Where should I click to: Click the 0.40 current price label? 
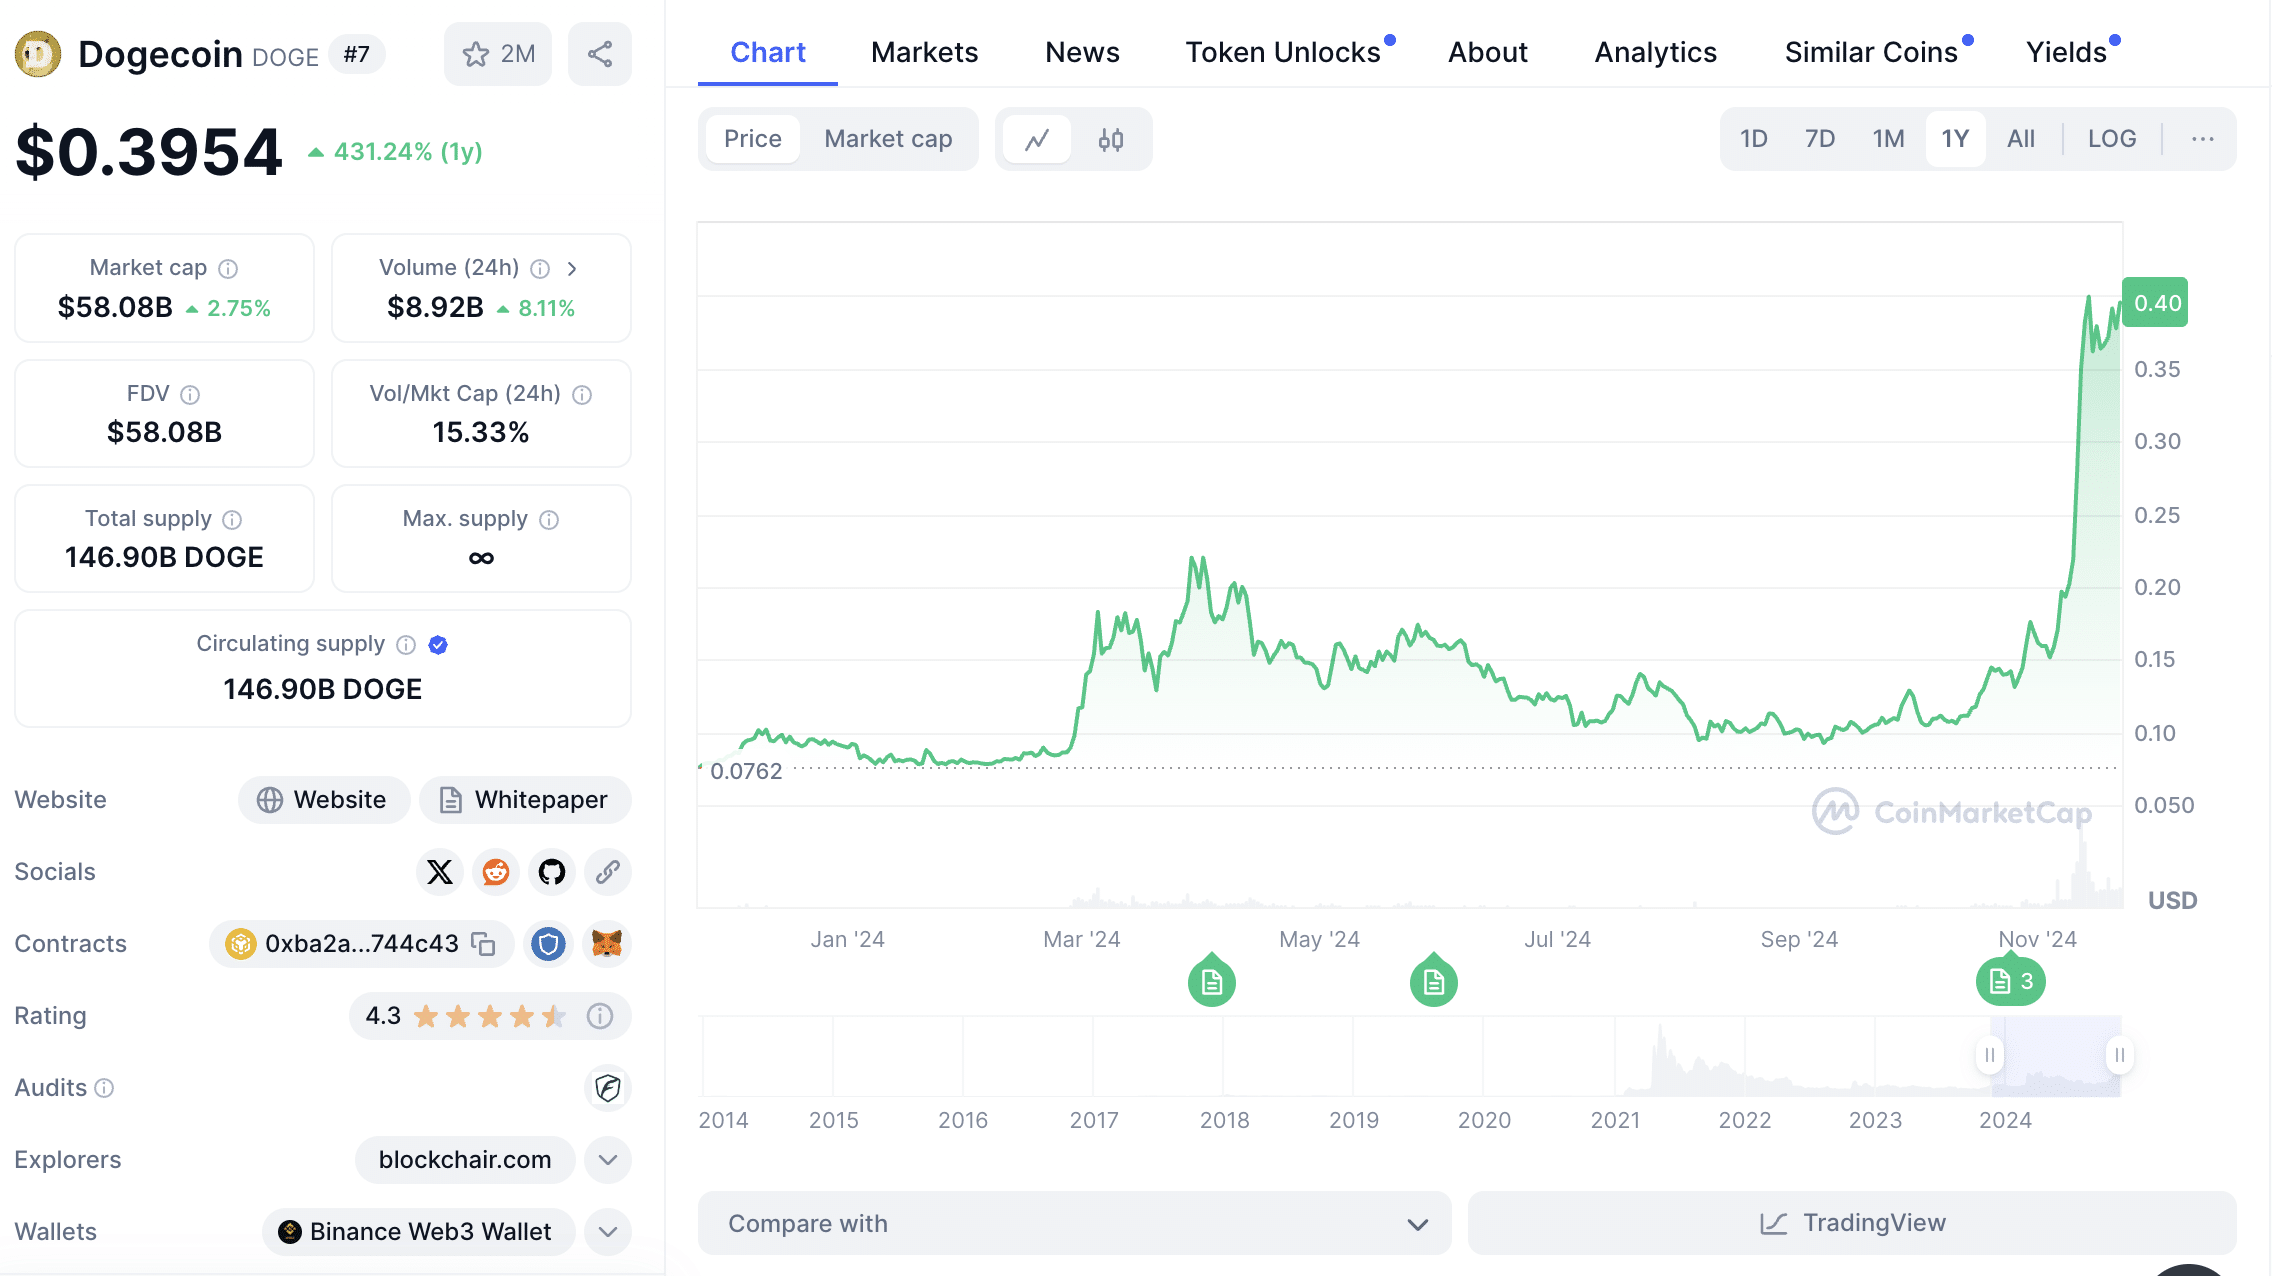(x=2155, y=302)
